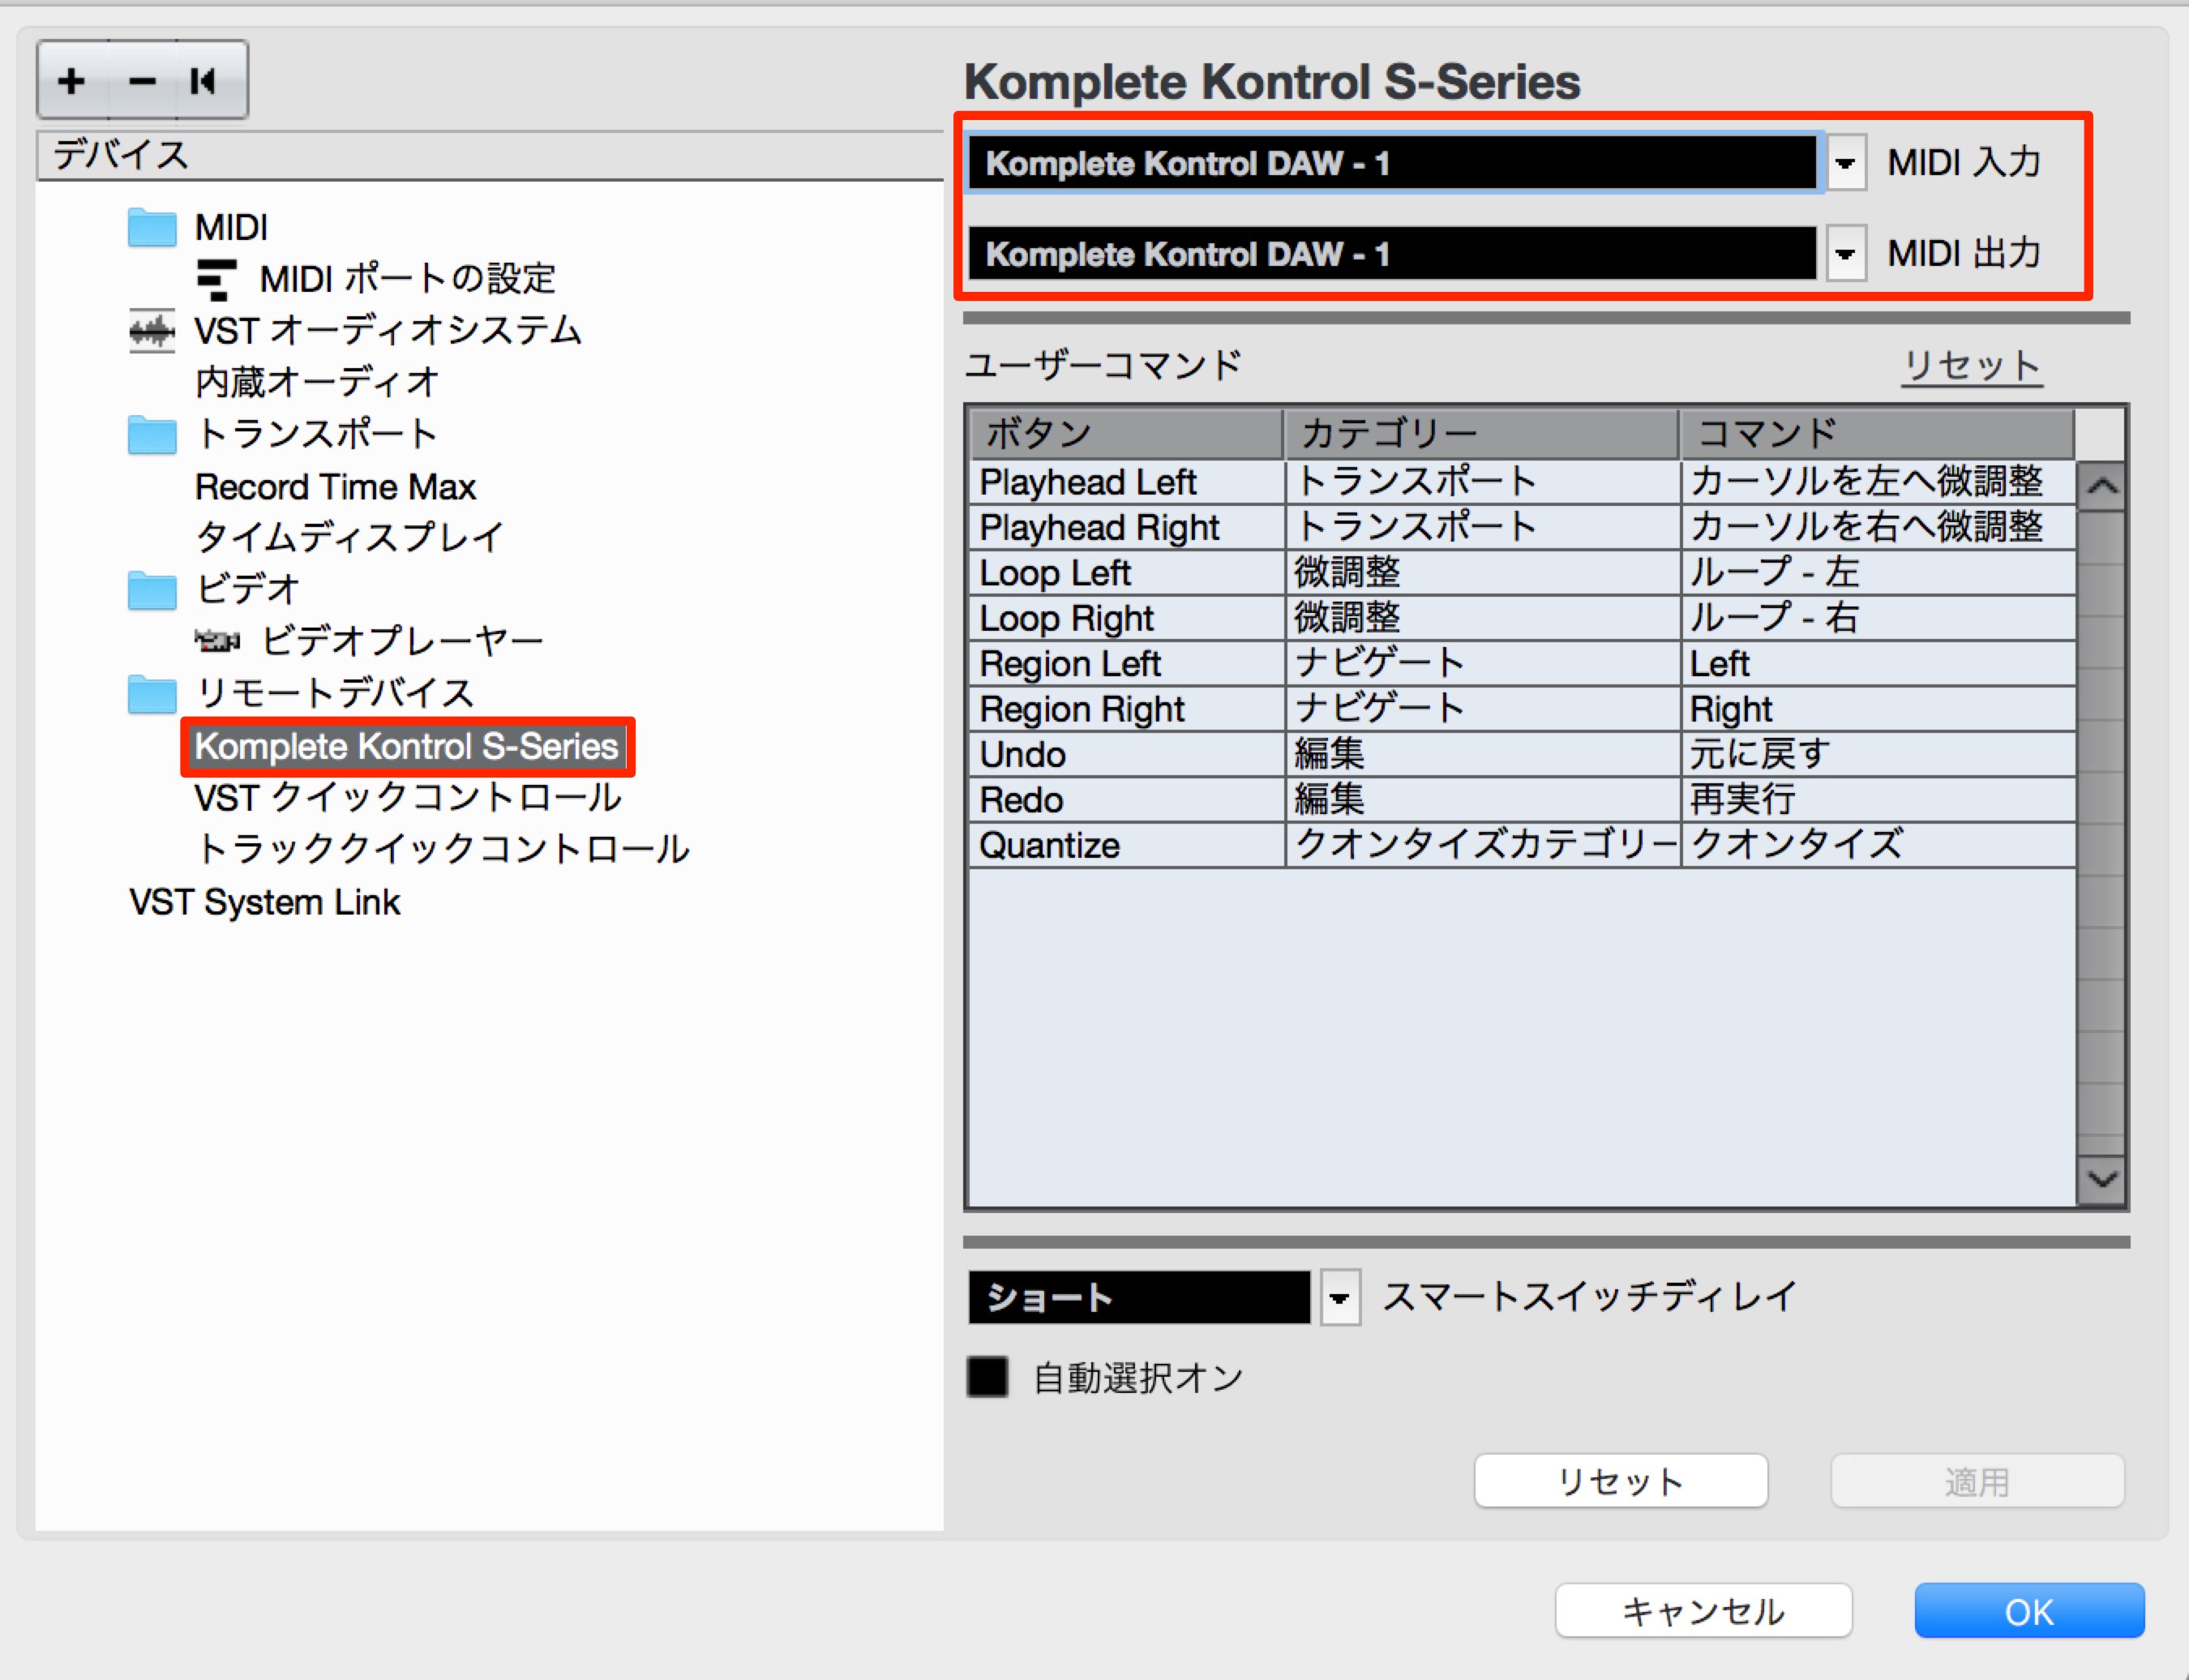Click the コマンド column header
The height and width of the screenshot is (1680, 2189).
[x=1878, y=434]
